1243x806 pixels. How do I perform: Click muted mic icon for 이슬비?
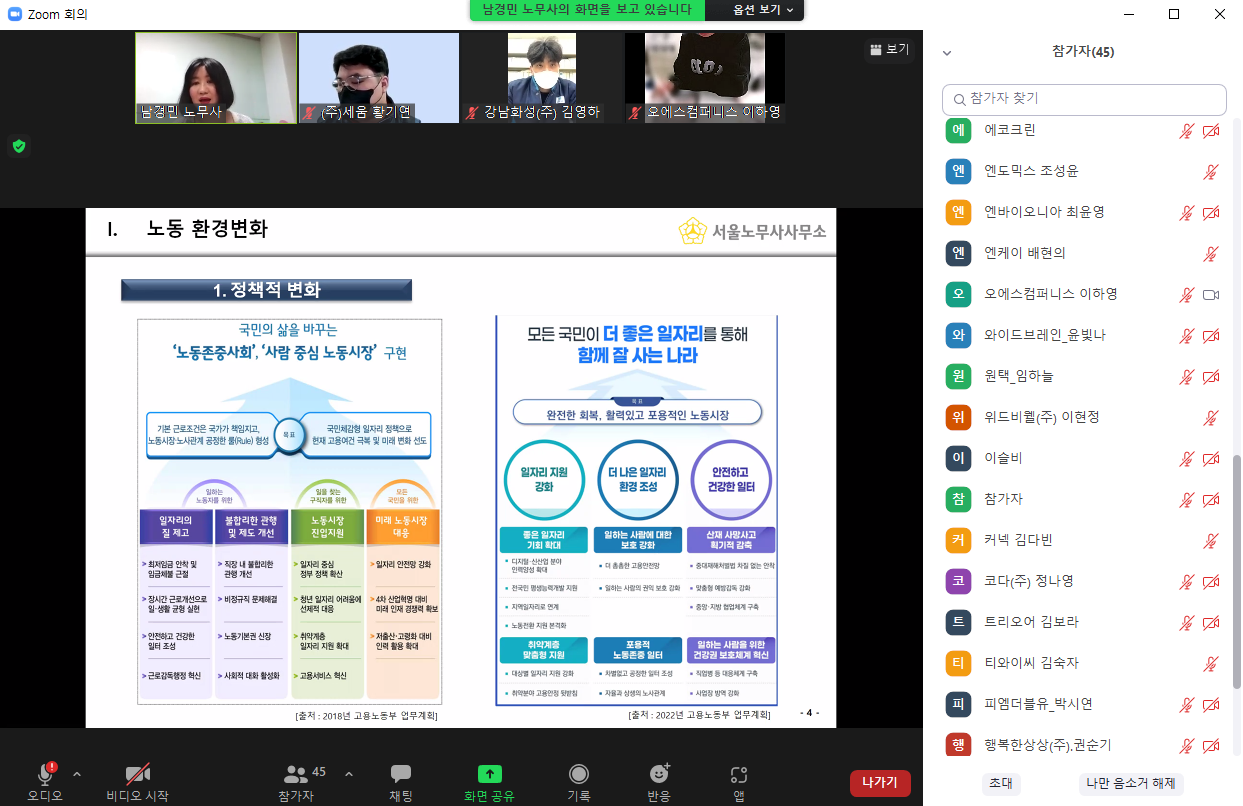click(1187, 458)
